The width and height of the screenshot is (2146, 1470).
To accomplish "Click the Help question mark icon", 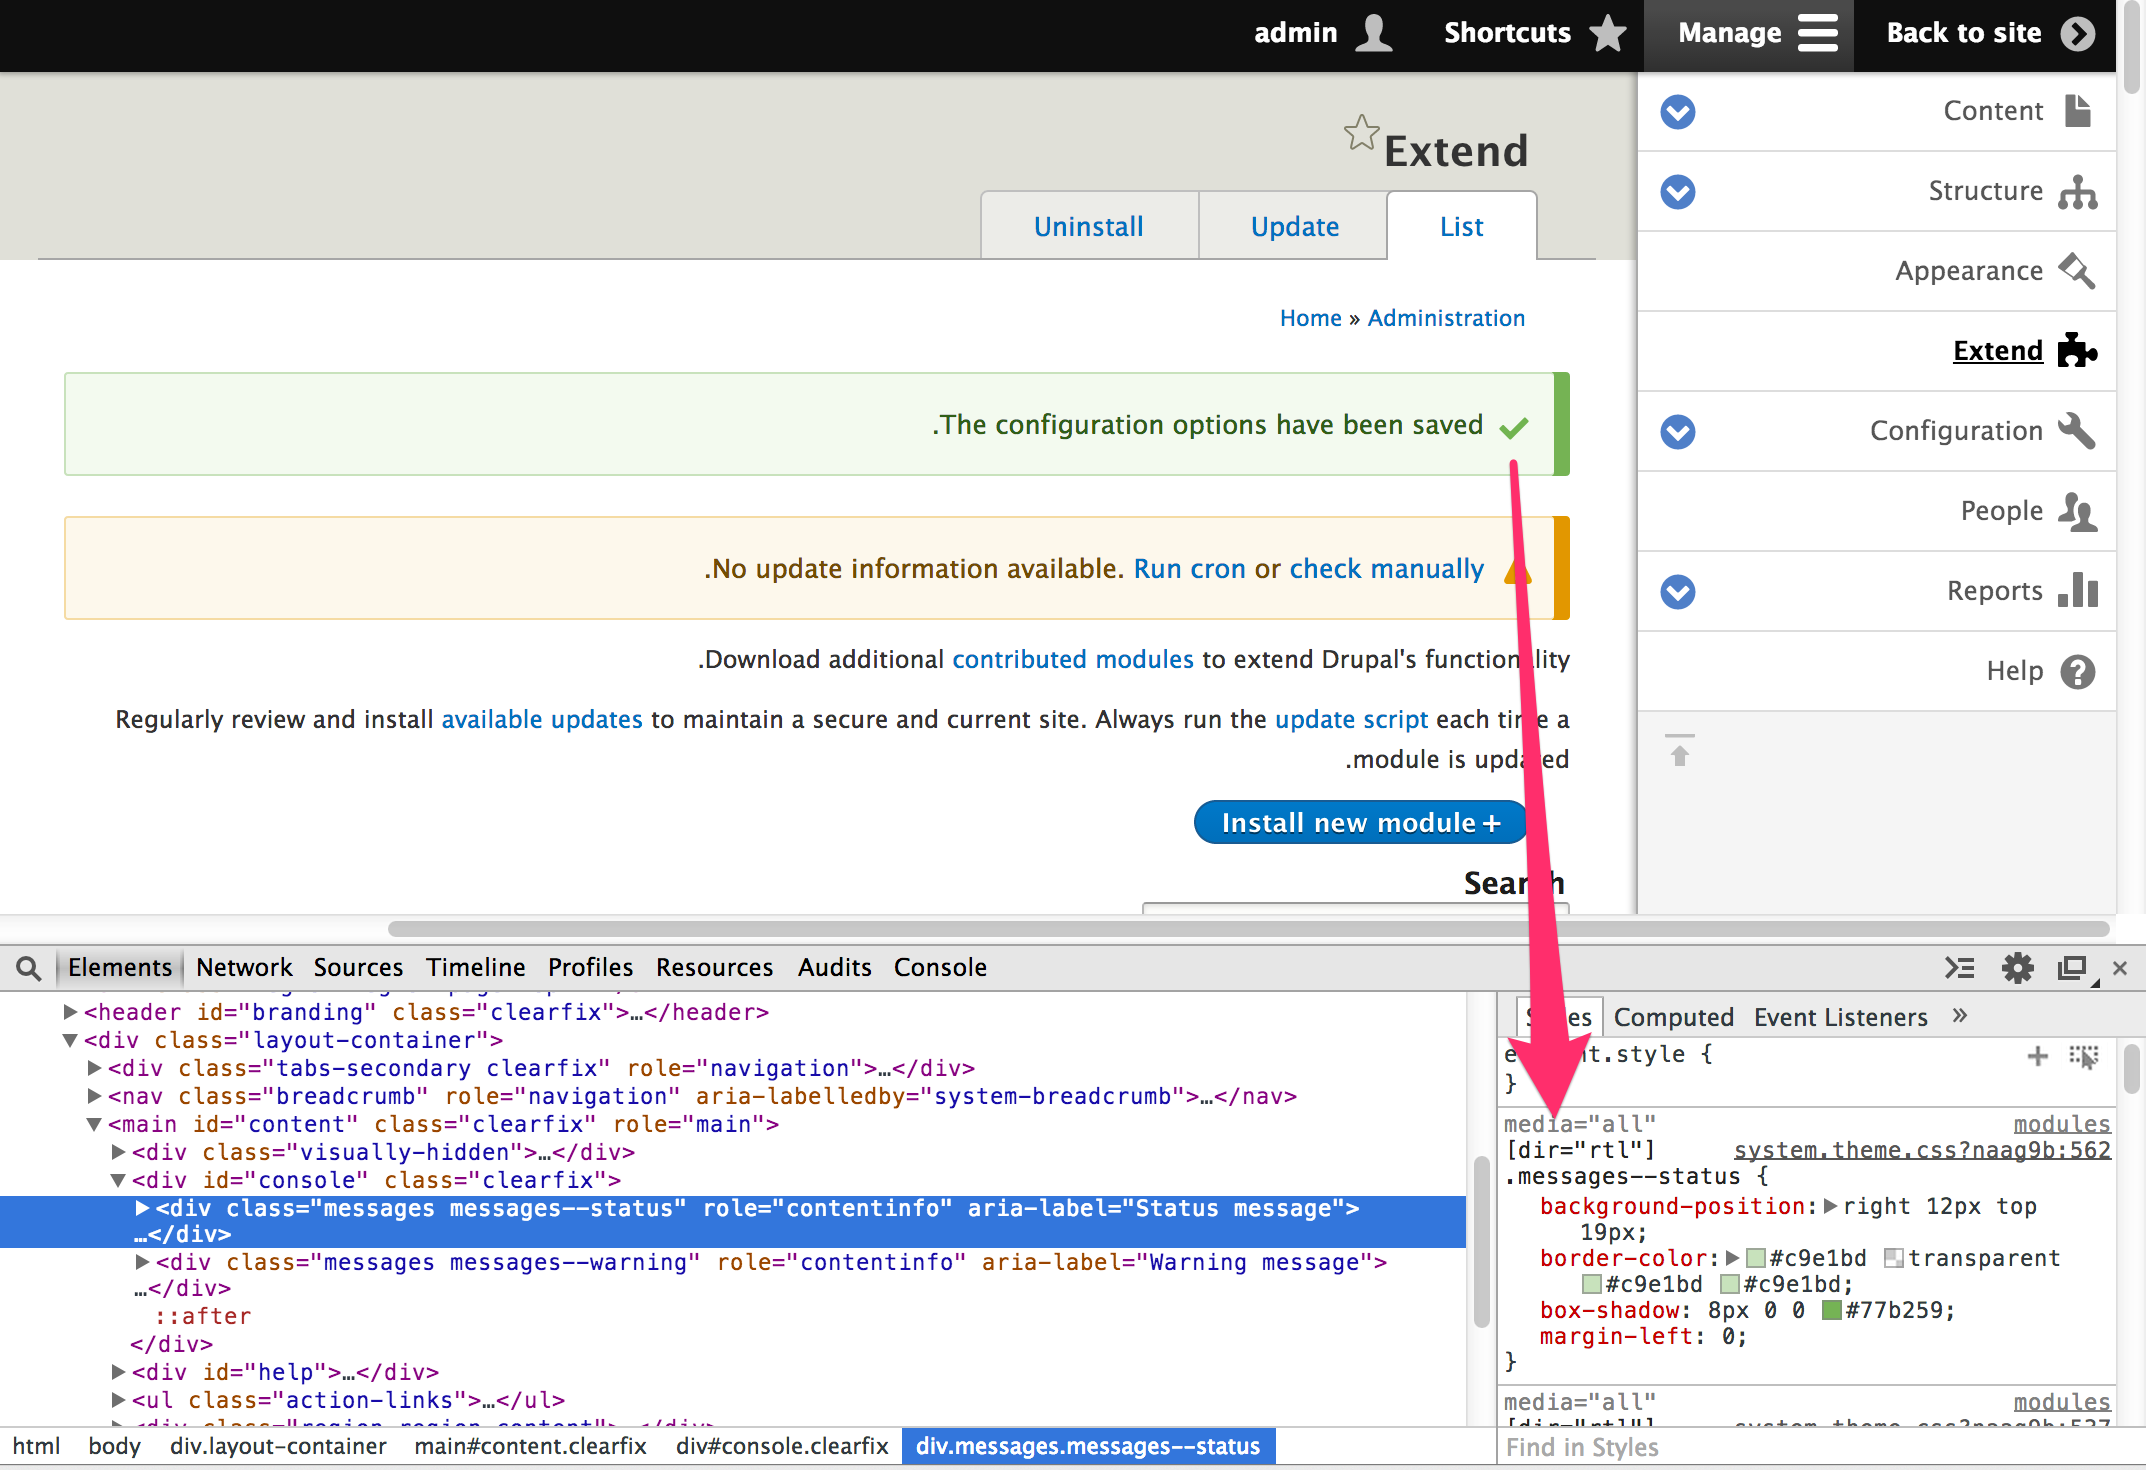I will coord(2078,672).
